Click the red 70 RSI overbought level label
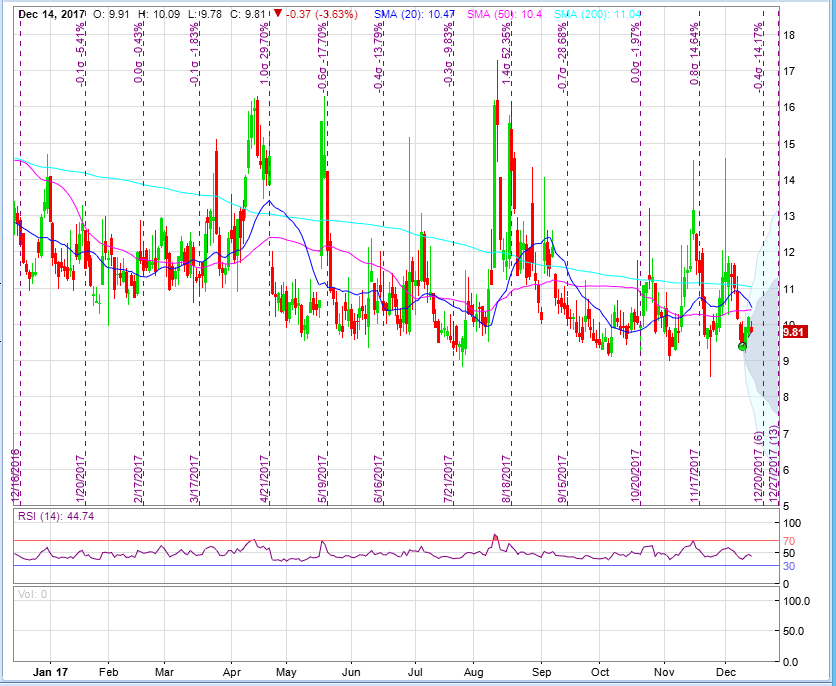Image resolution: width=836 pixels, height=686 pixels. point(789,541)
